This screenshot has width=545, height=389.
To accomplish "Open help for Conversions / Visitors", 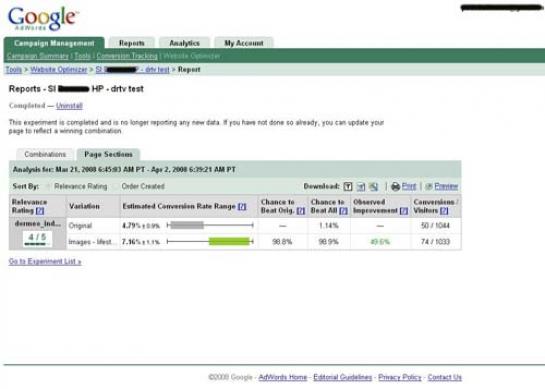I will click(444, 211).
